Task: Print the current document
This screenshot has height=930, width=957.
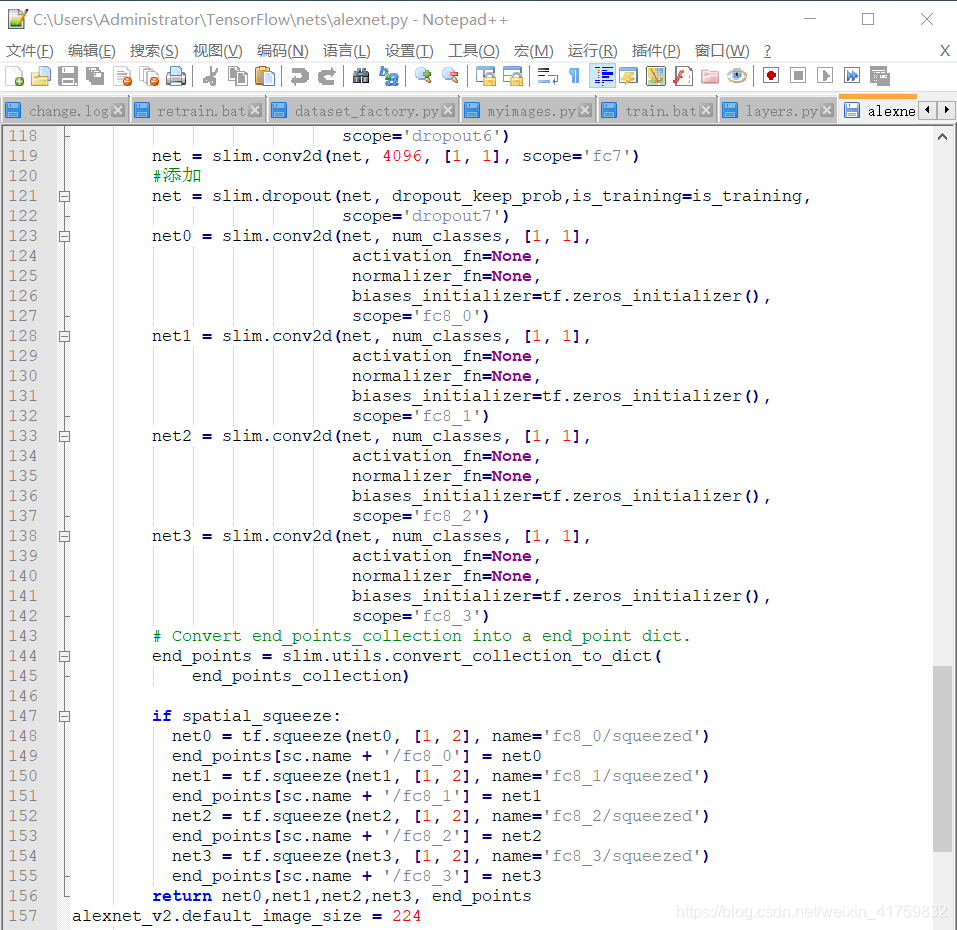Action: [175, 75]
